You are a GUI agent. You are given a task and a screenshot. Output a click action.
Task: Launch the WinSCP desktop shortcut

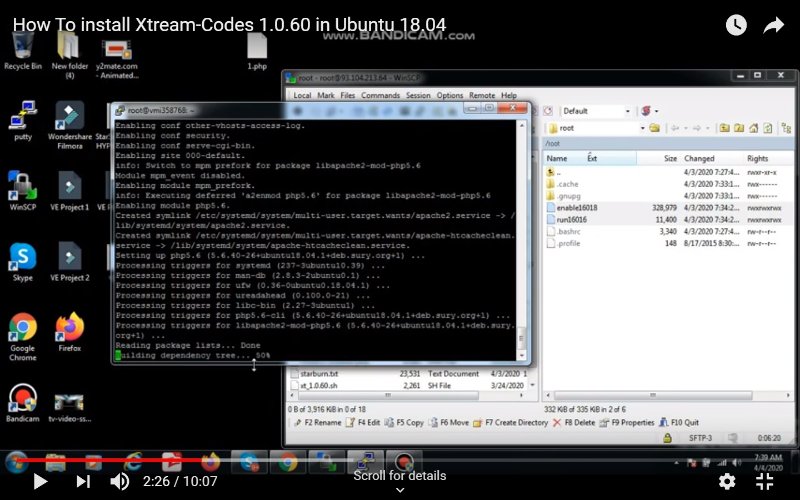(23, 191)
